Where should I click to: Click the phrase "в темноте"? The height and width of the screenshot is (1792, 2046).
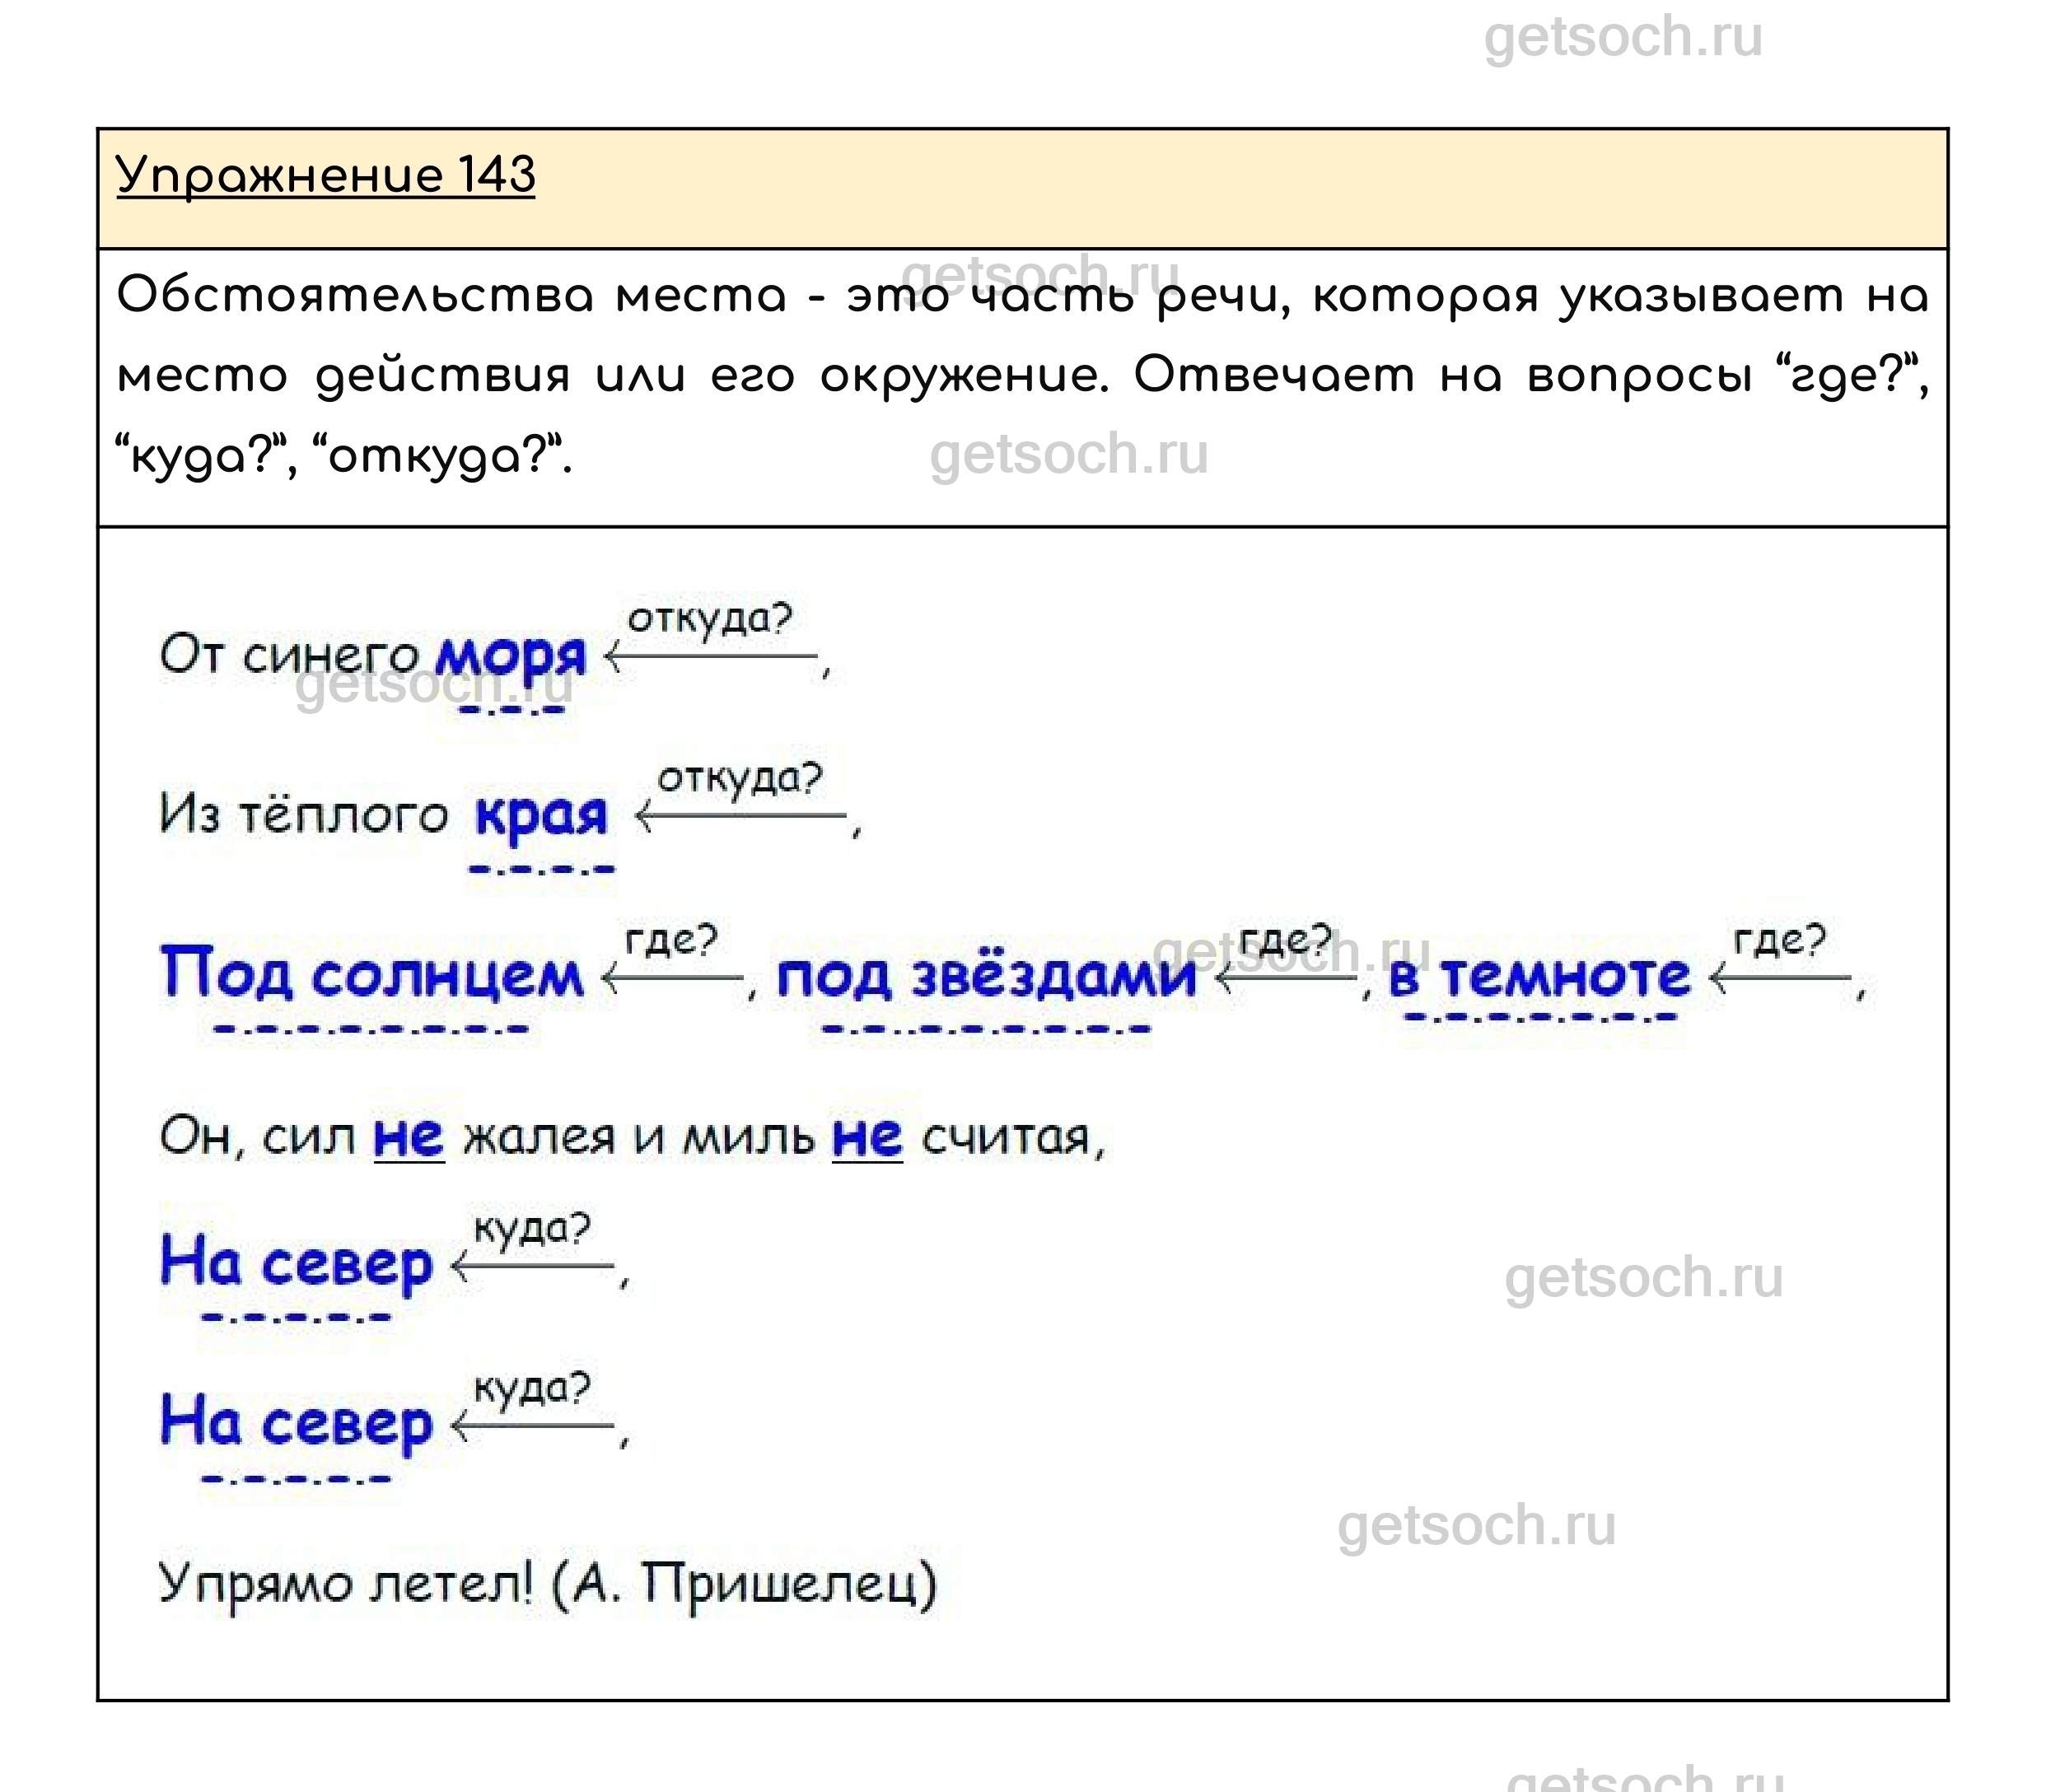[x=1539, y=975]
